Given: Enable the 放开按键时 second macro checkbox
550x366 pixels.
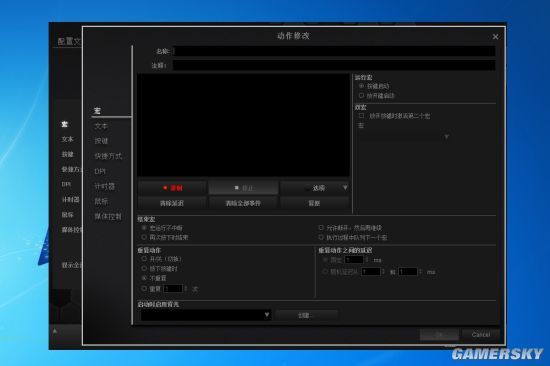Looking at the screenshot, I should click(361, 116).
